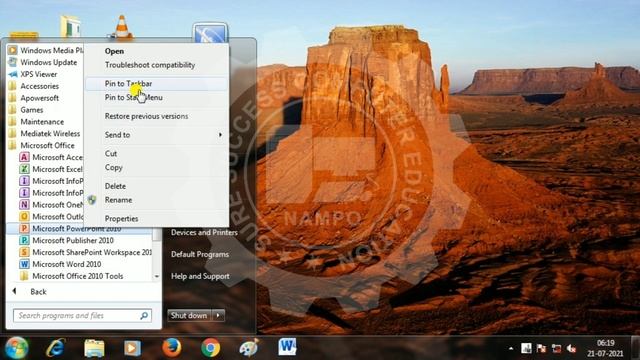Click the volume tray icon
Screen dimensions: 640x360
571,348
